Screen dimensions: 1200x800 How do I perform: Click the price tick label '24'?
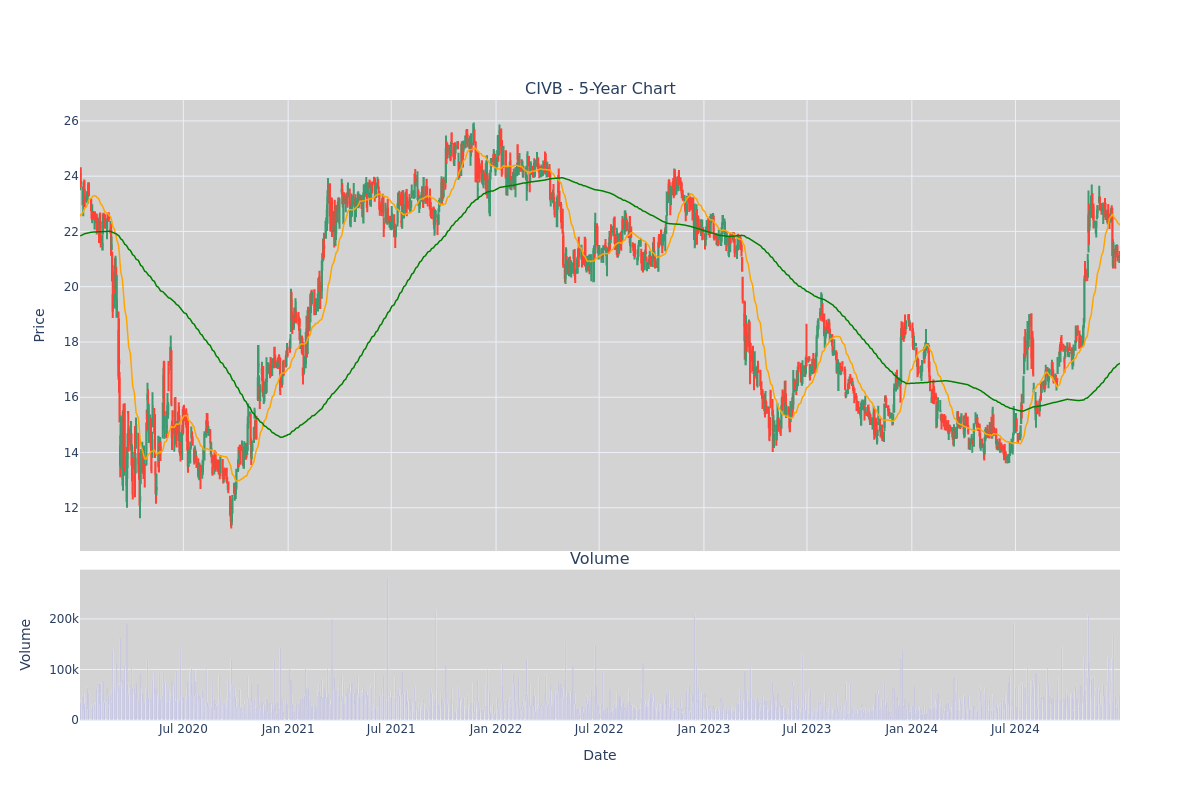point(71,176)
